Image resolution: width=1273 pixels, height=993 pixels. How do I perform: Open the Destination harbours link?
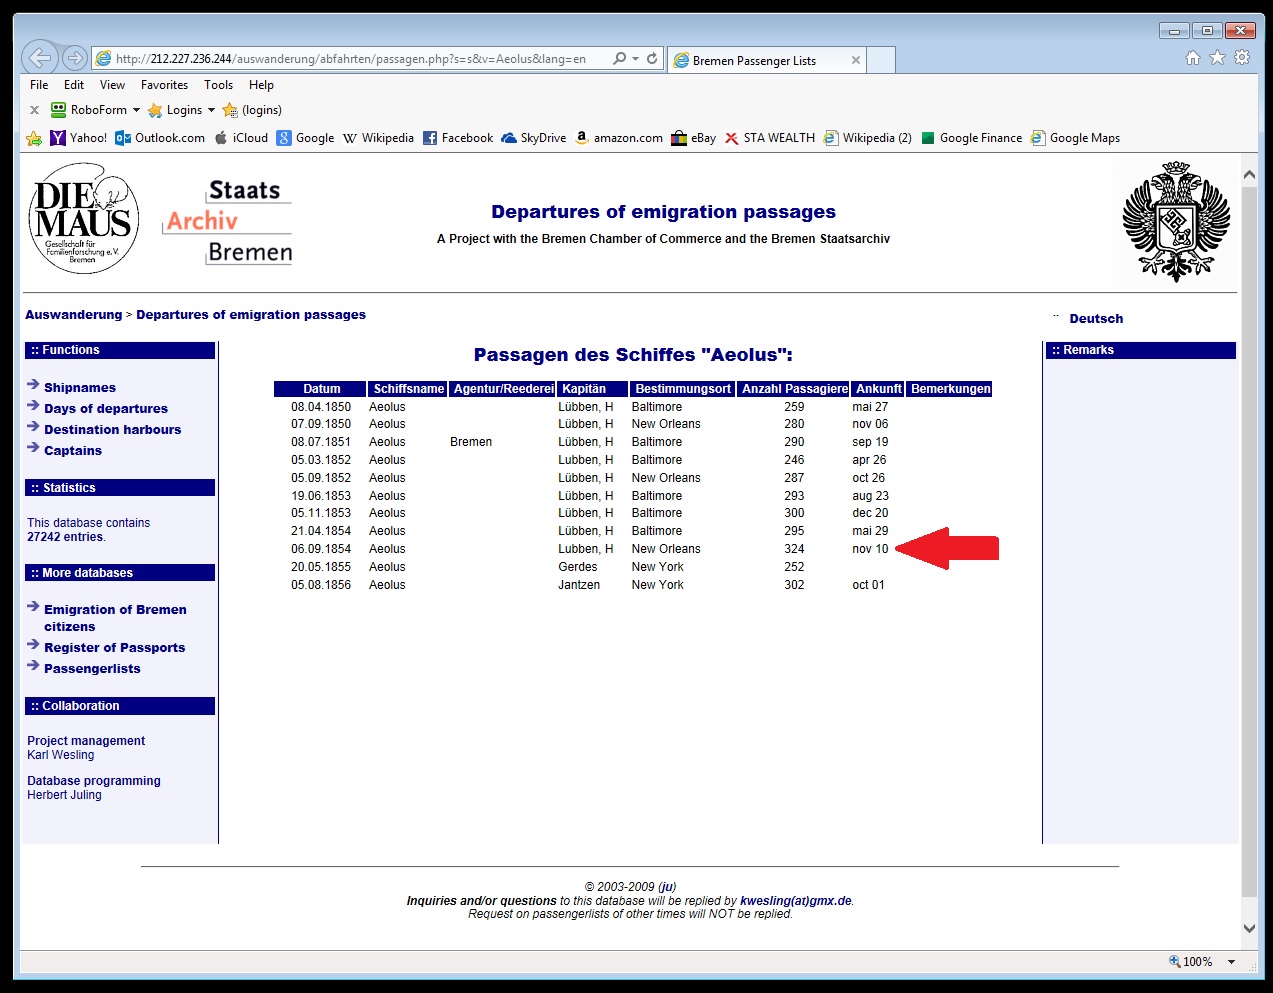tap(112, 430)
